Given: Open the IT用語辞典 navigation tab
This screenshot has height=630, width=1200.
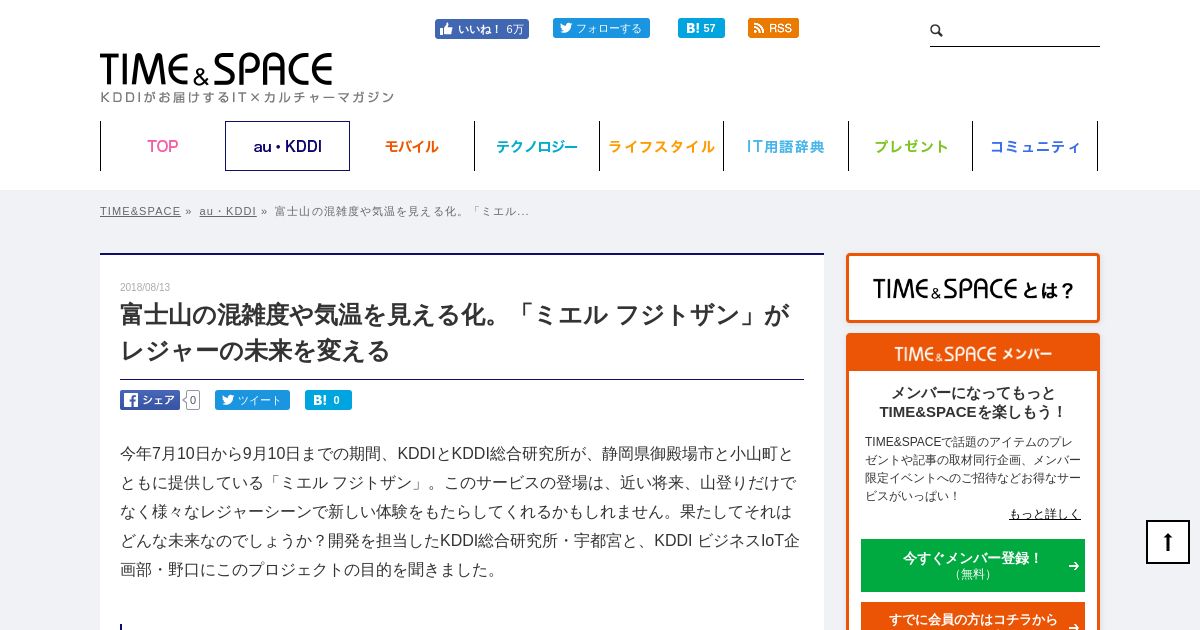Looking at the screenshot, I should point(786,146).
